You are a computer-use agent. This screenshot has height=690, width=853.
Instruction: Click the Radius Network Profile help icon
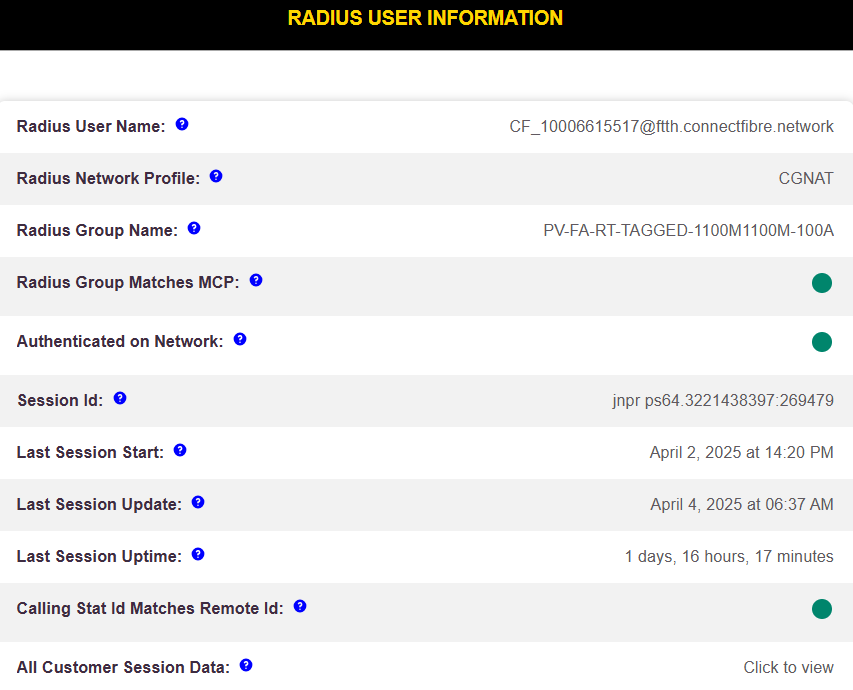215,175
